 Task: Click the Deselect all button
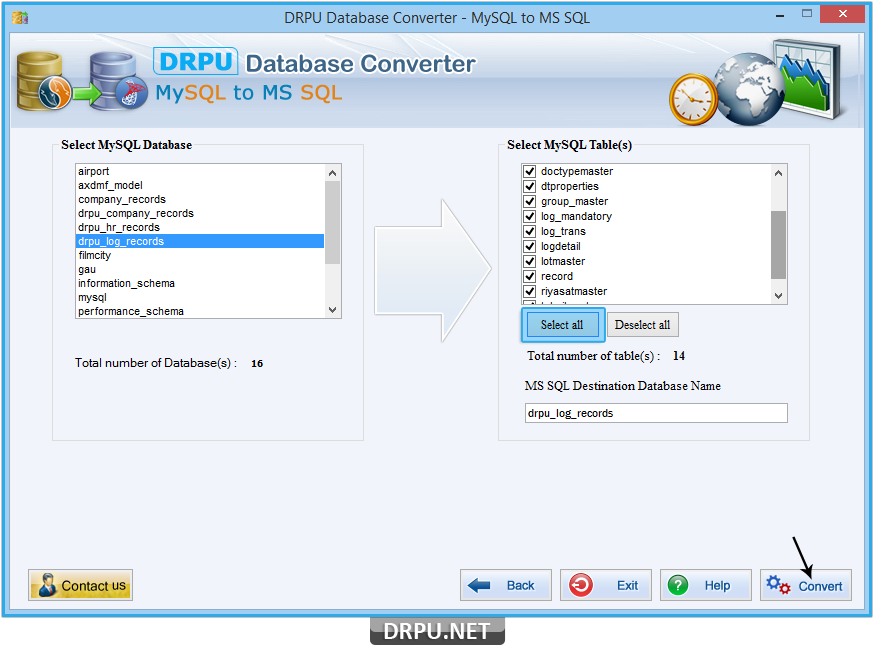643,325
